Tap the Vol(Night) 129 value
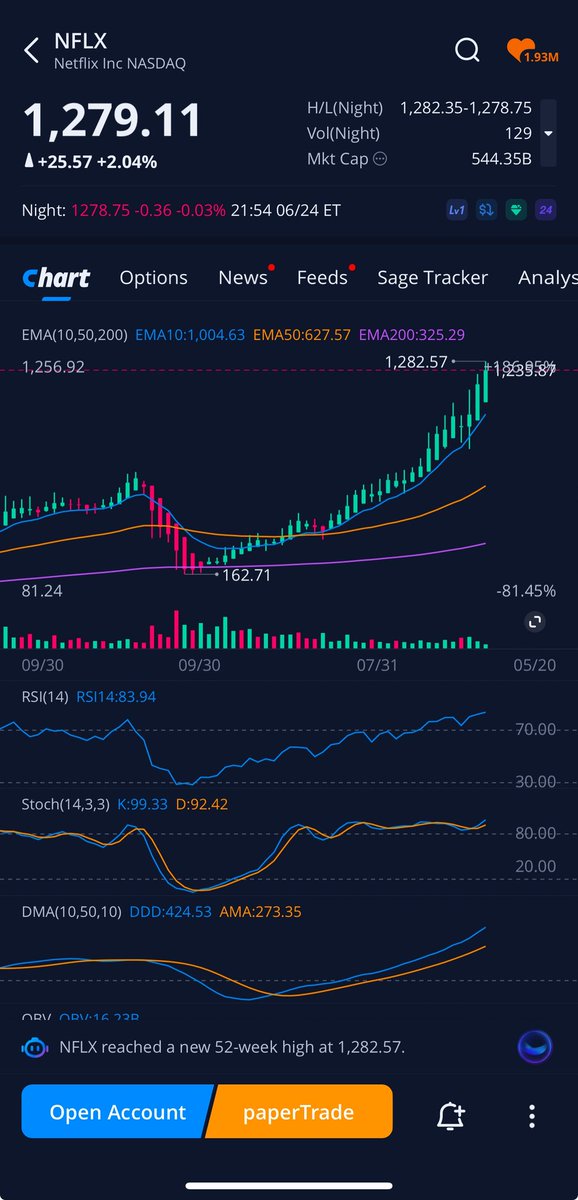Screen dimensions: 578x1200 pyautogui.click(x=518, y=133)
